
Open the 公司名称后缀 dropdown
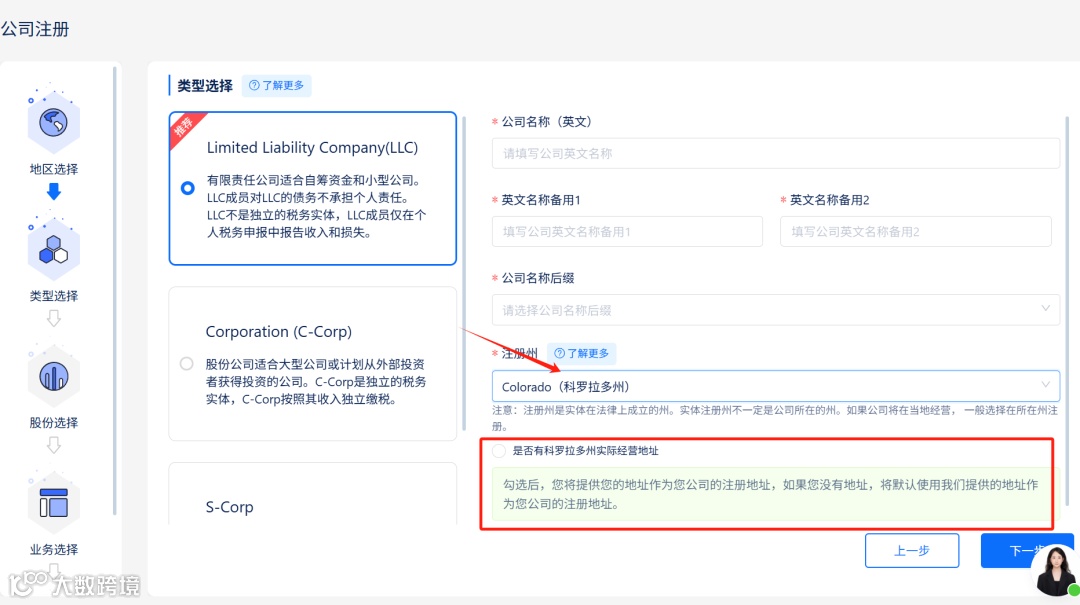click(775, 310)
